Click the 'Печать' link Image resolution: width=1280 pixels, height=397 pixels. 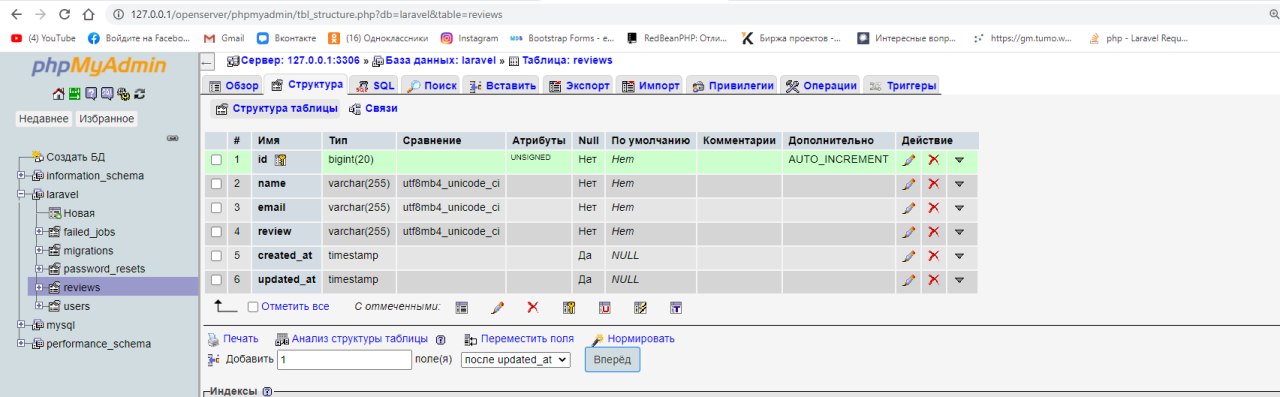[233, 339]
